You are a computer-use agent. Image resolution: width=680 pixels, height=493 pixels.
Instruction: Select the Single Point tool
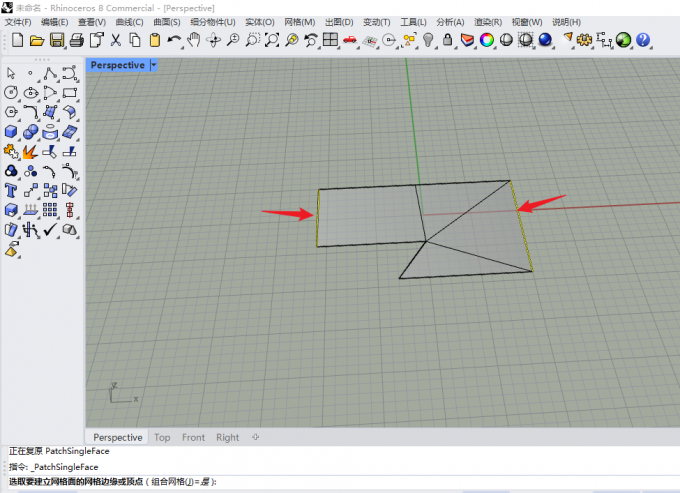[x=30, y=73]
